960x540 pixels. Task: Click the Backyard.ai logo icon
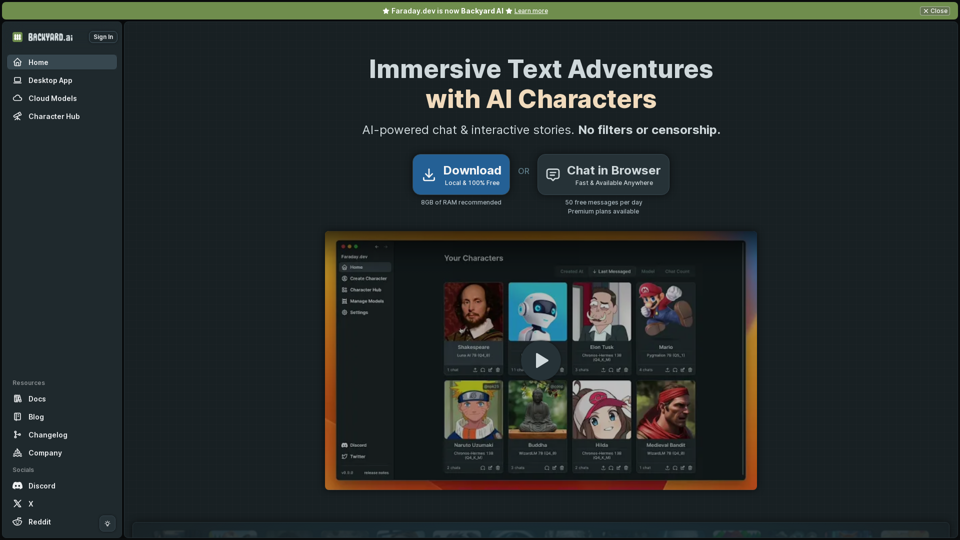pos(17,37)
